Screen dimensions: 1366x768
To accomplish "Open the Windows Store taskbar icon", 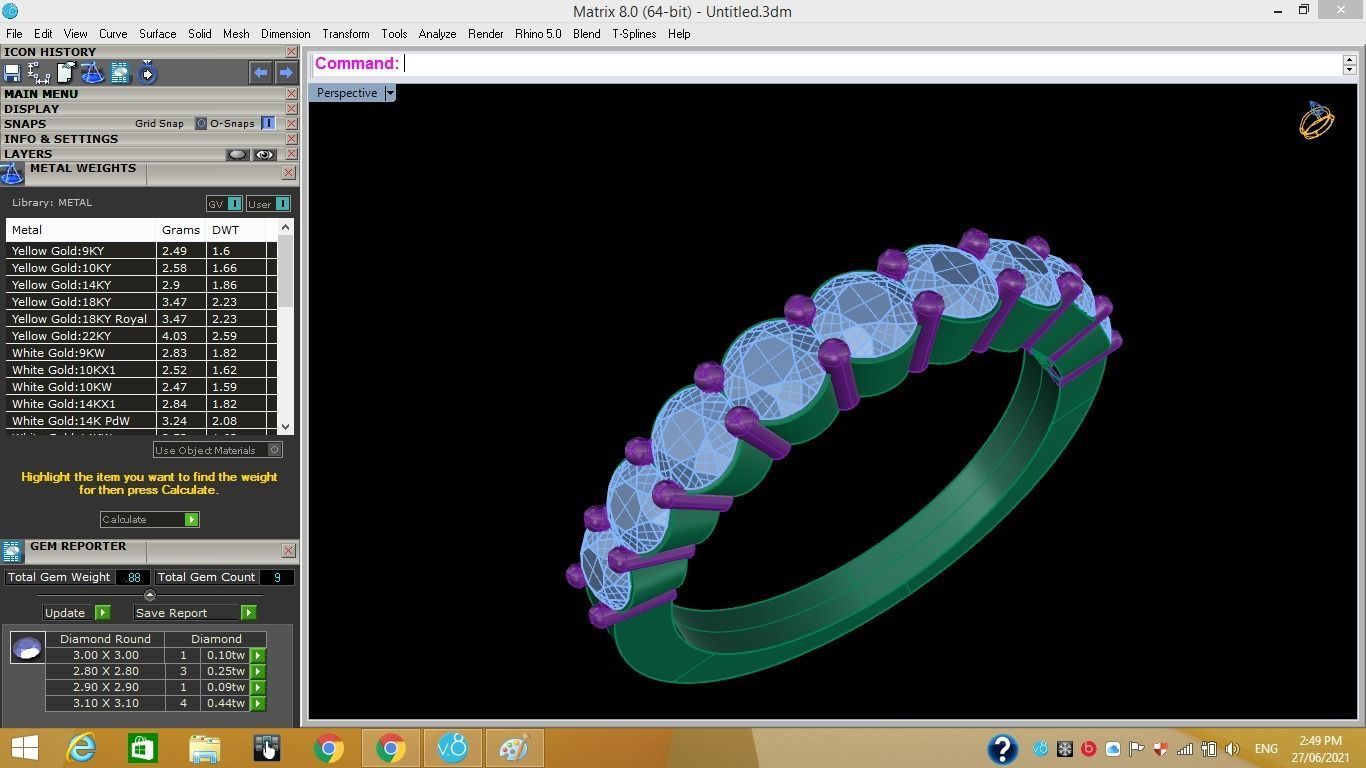I will pyautogui.click(x=142, y=748).
